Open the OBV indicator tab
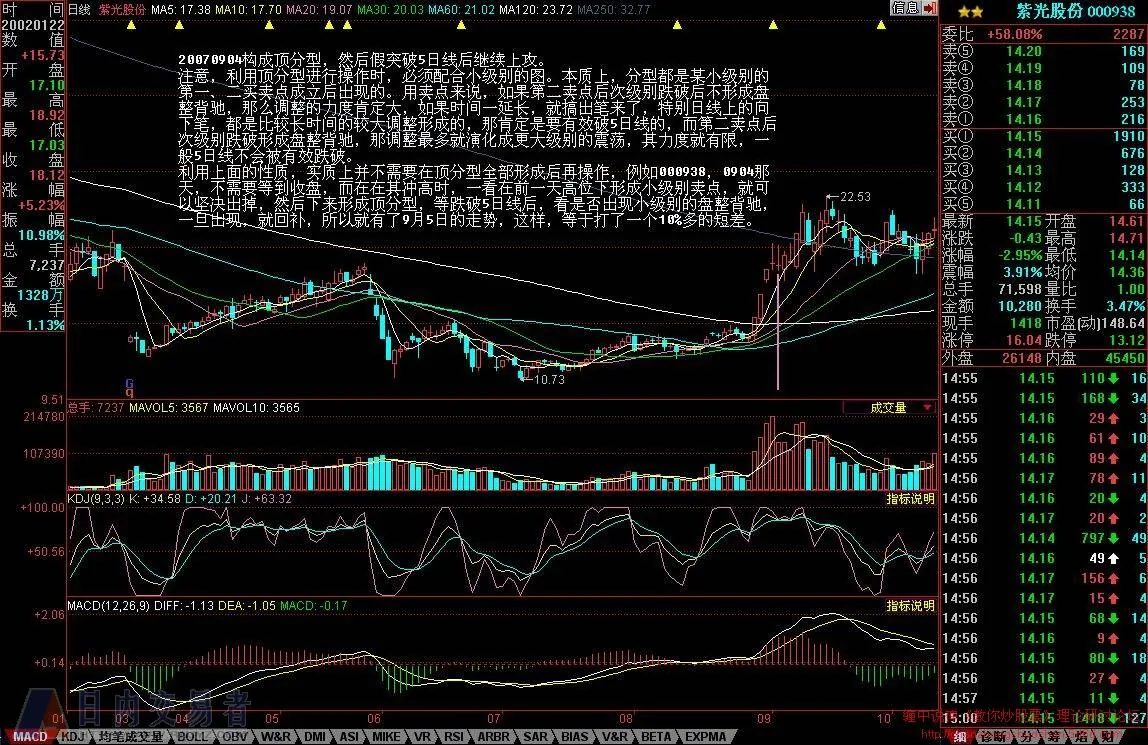The height and width of the screenshot is (745, 1148). pos(234,736)
